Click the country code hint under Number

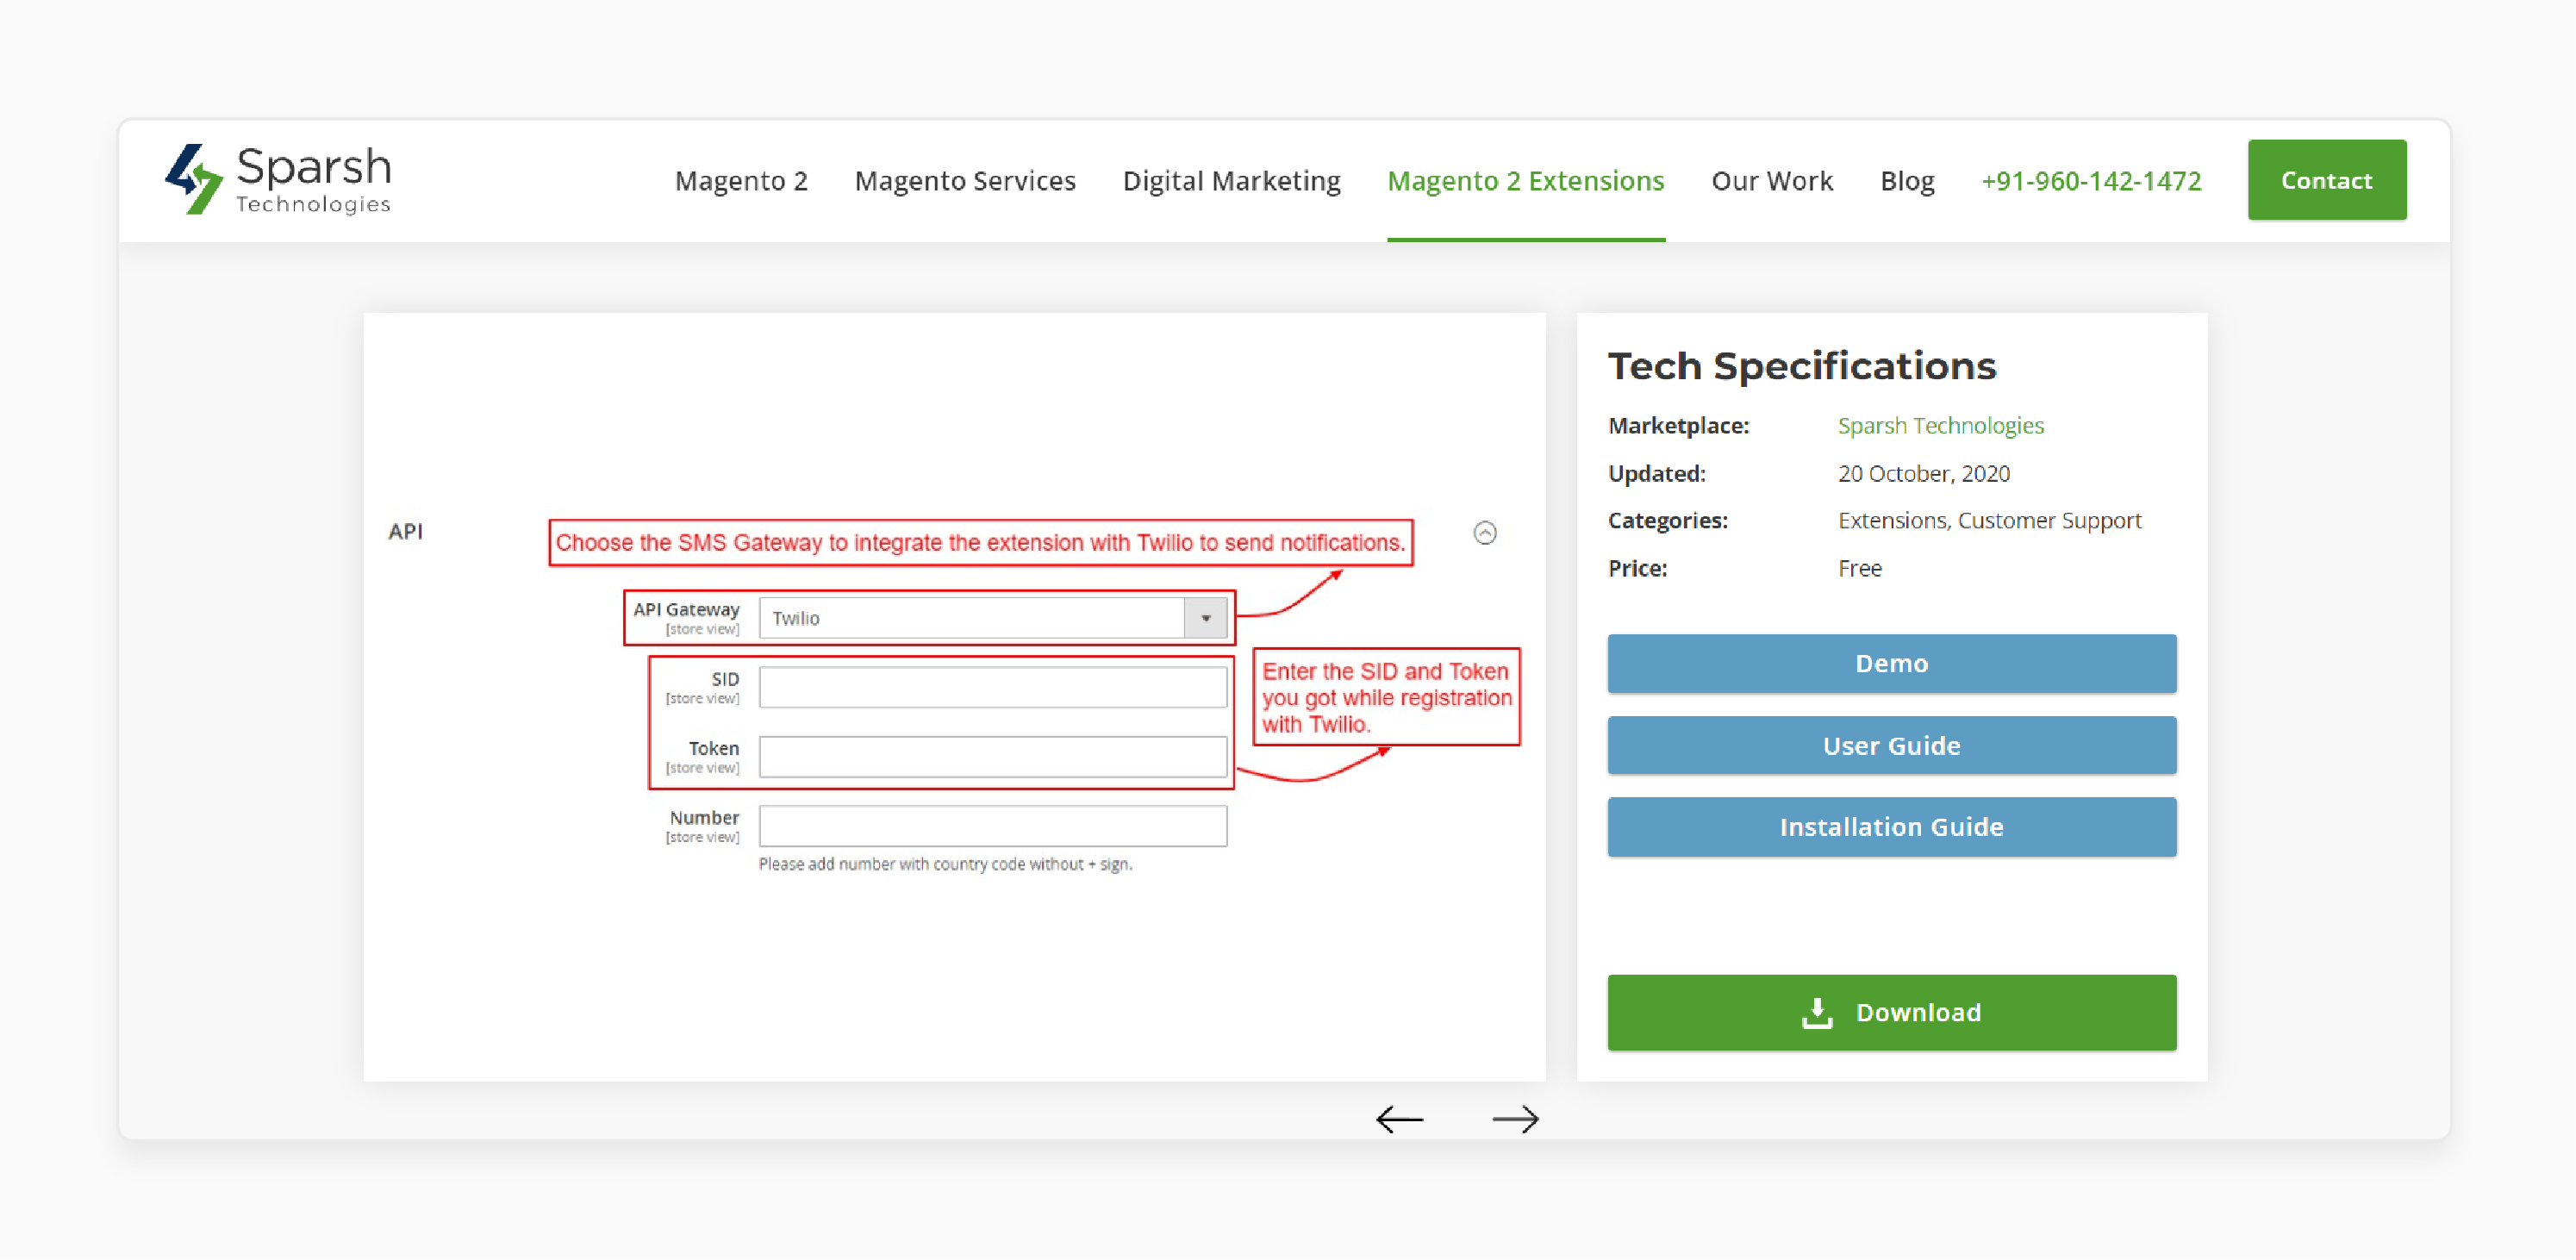coord(945,864)
